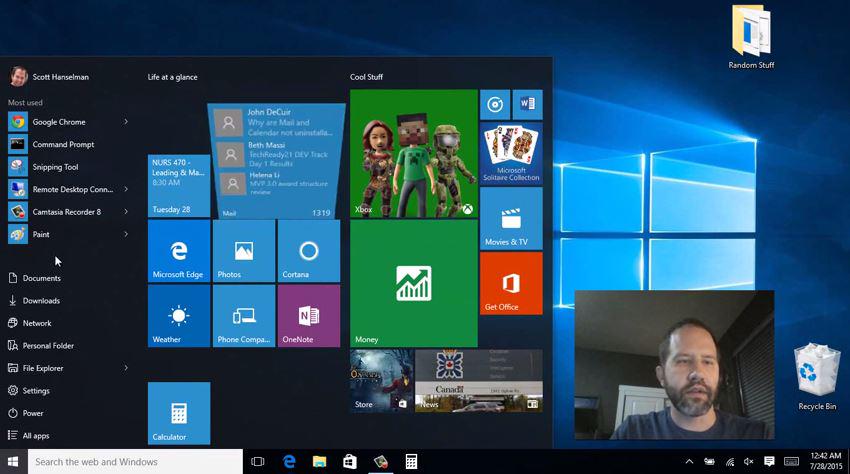Open Camtasia Recorder taskbar icon

(381, 462)
